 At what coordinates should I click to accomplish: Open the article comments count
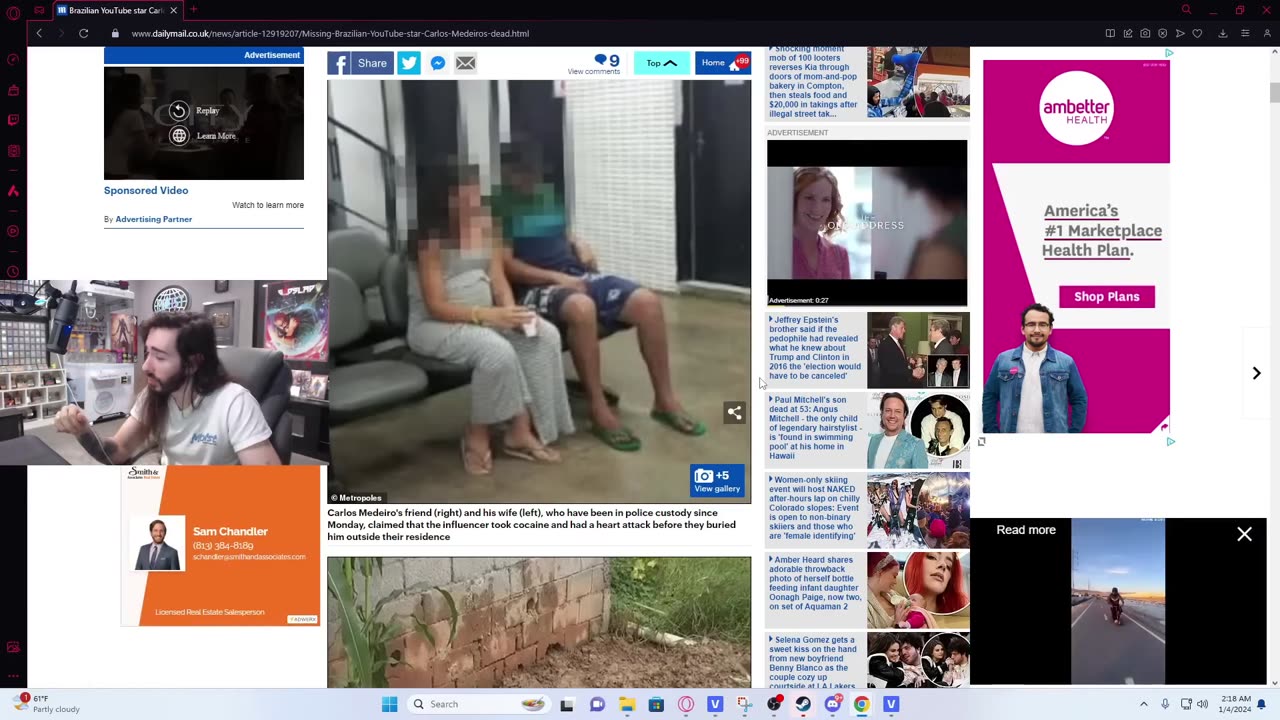(594, 64)
